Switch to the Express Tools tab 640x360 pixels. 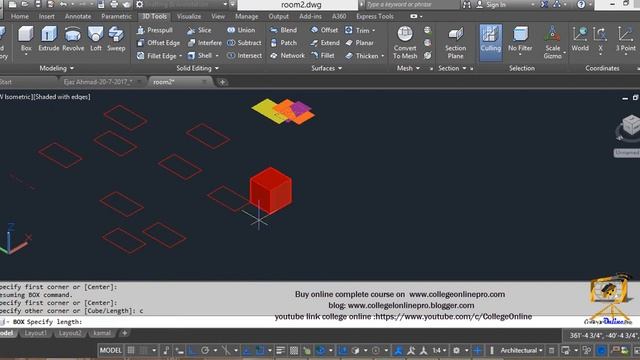coord(375,16)
